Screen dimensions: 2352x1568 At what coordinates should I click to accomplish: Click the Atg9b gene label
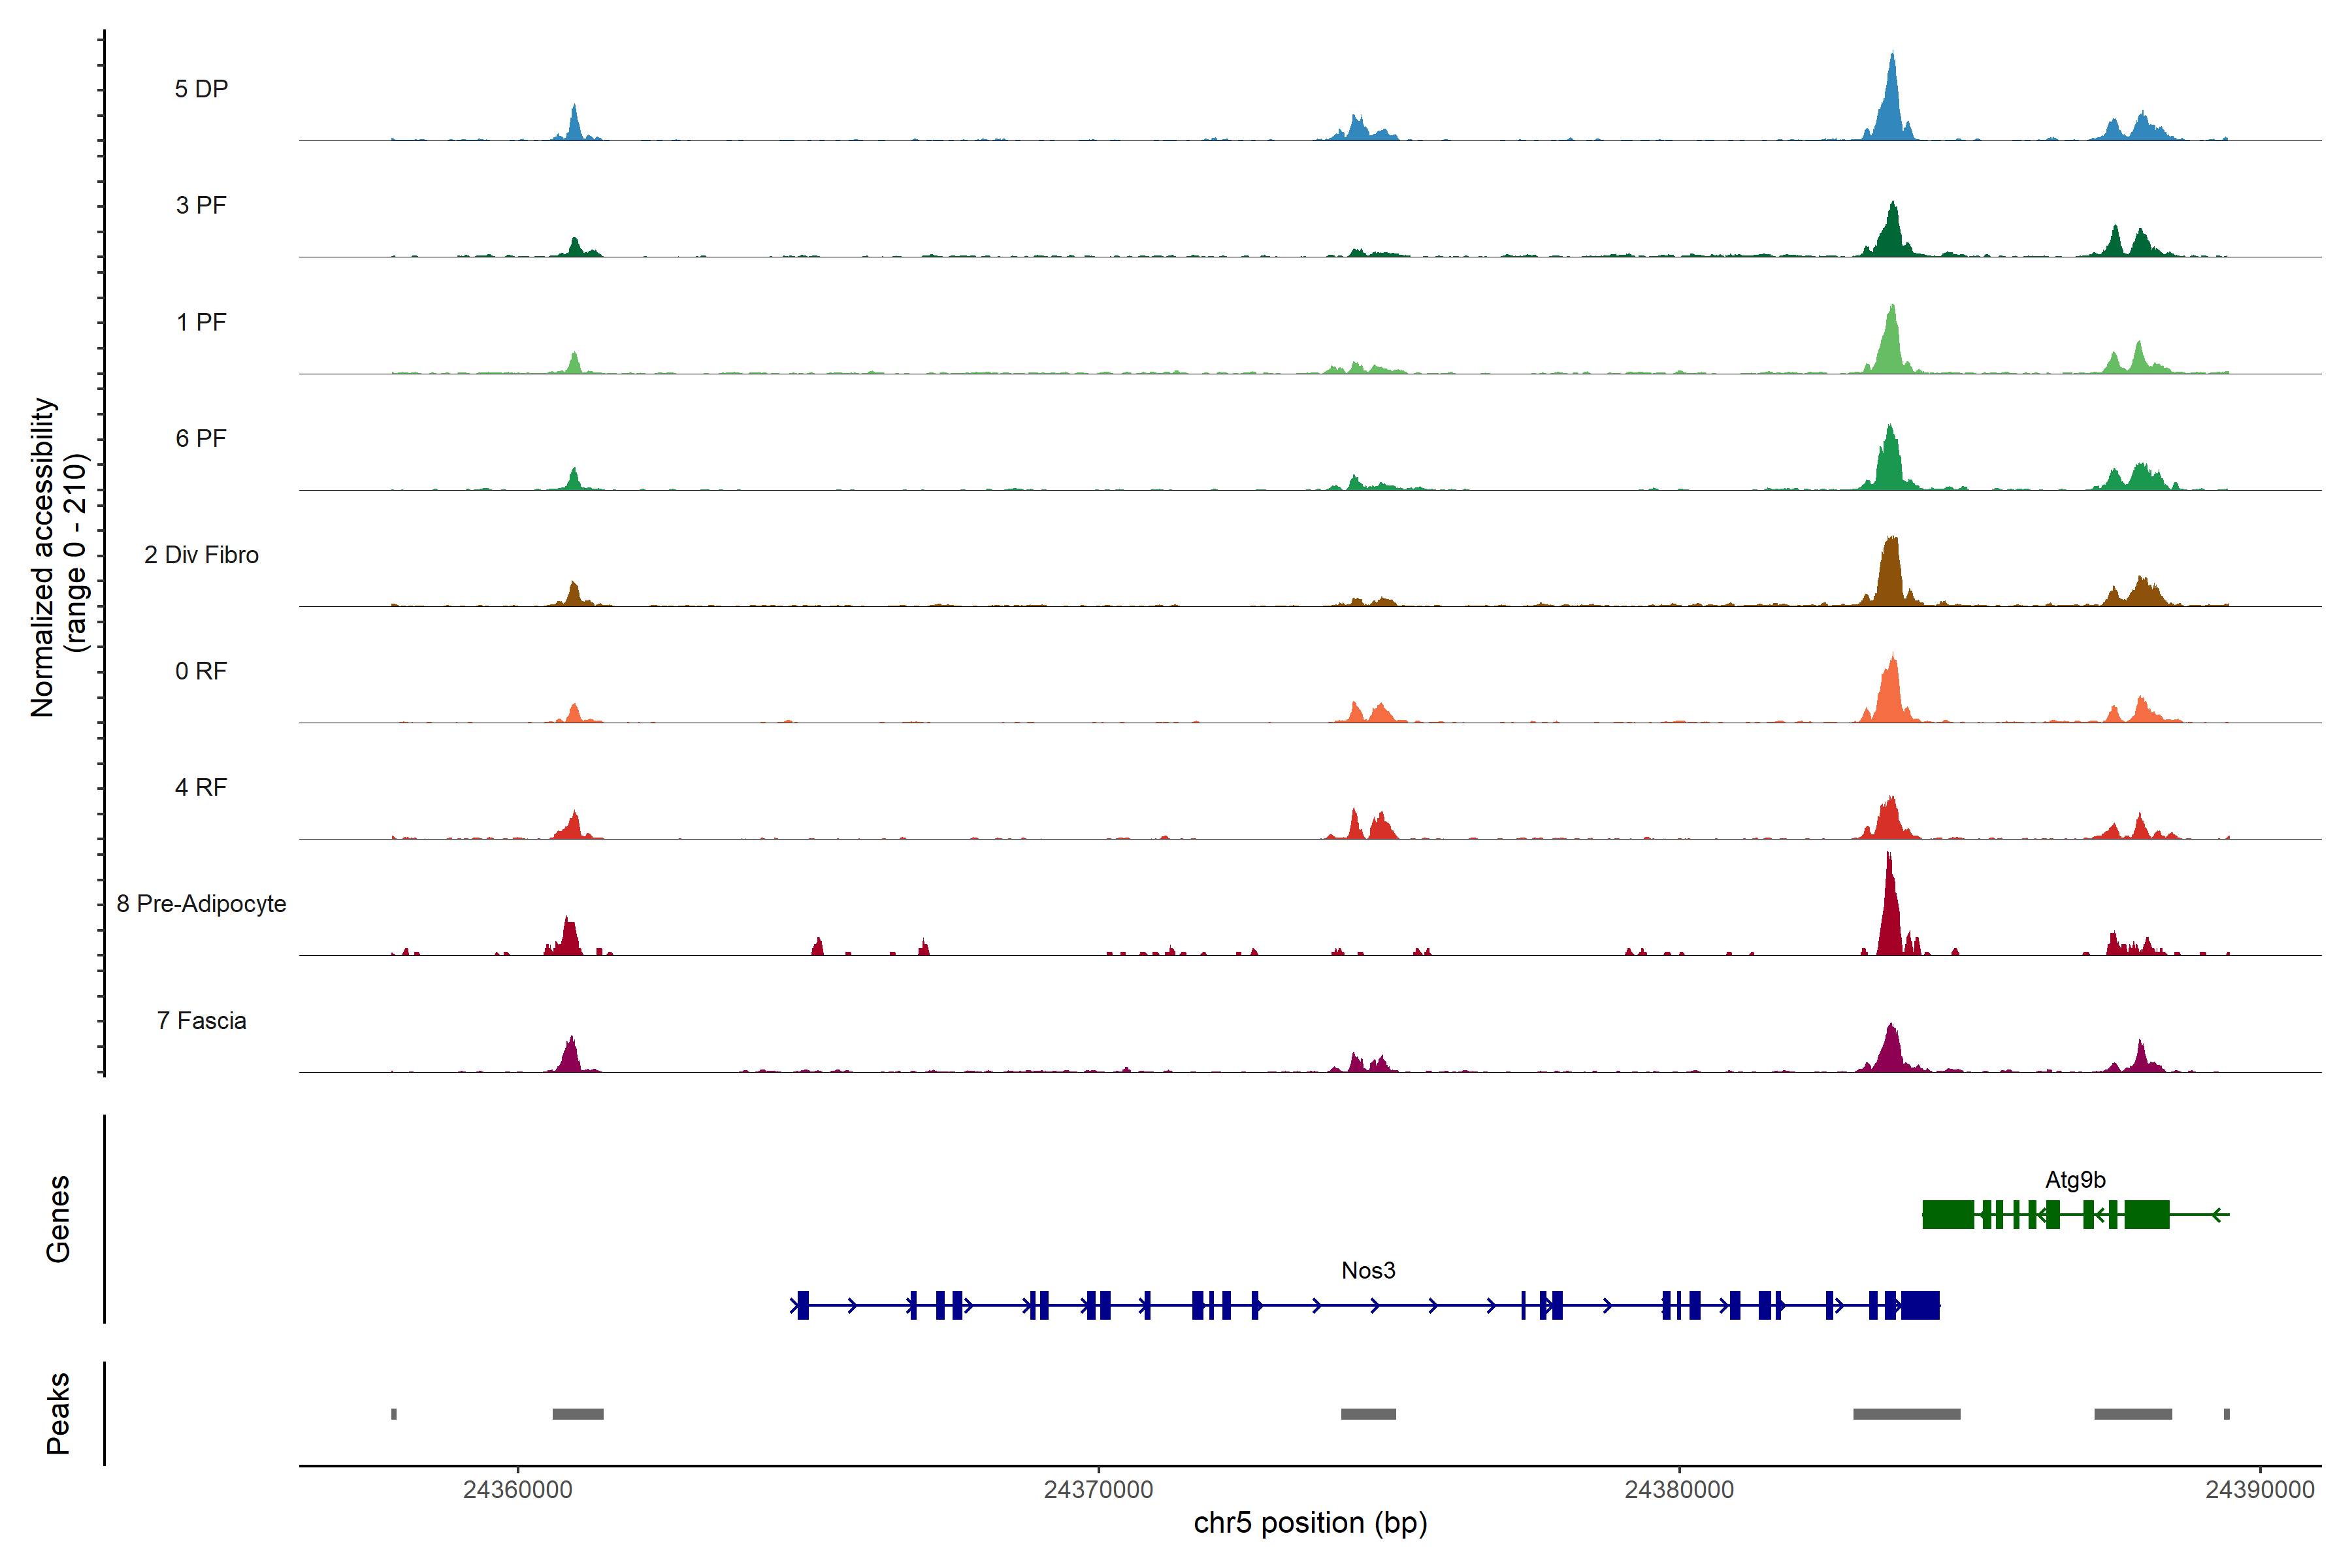pos(2075,1180)
